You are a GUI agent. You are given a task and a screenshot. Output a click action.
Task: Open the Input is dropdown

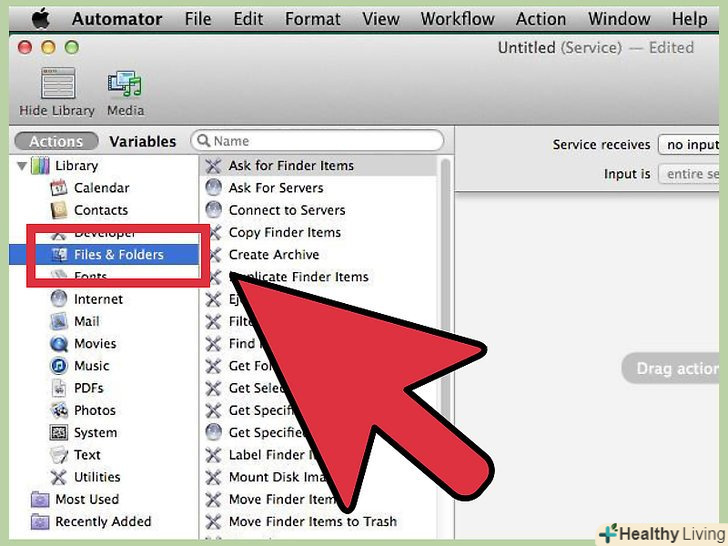click(689, 174)
